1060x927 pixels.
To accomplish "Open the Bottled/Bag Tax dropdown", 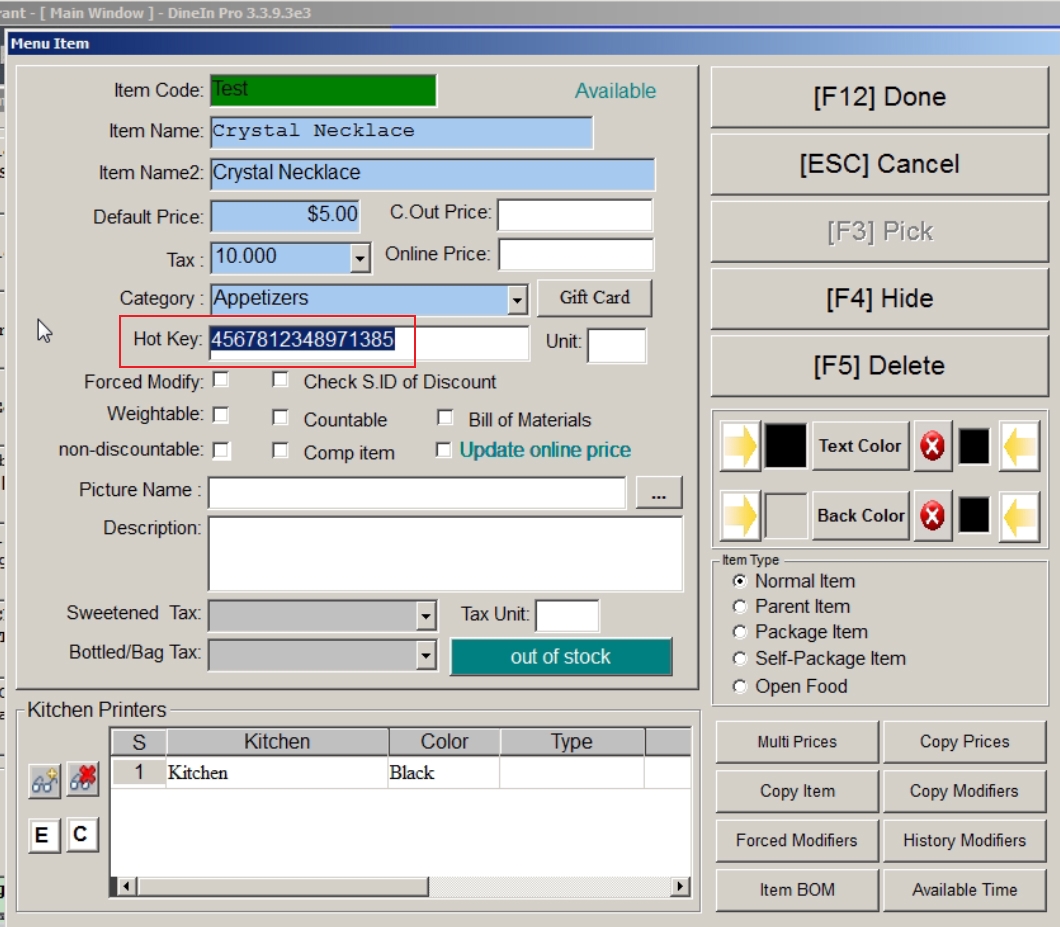I will (x=425, y=655).
